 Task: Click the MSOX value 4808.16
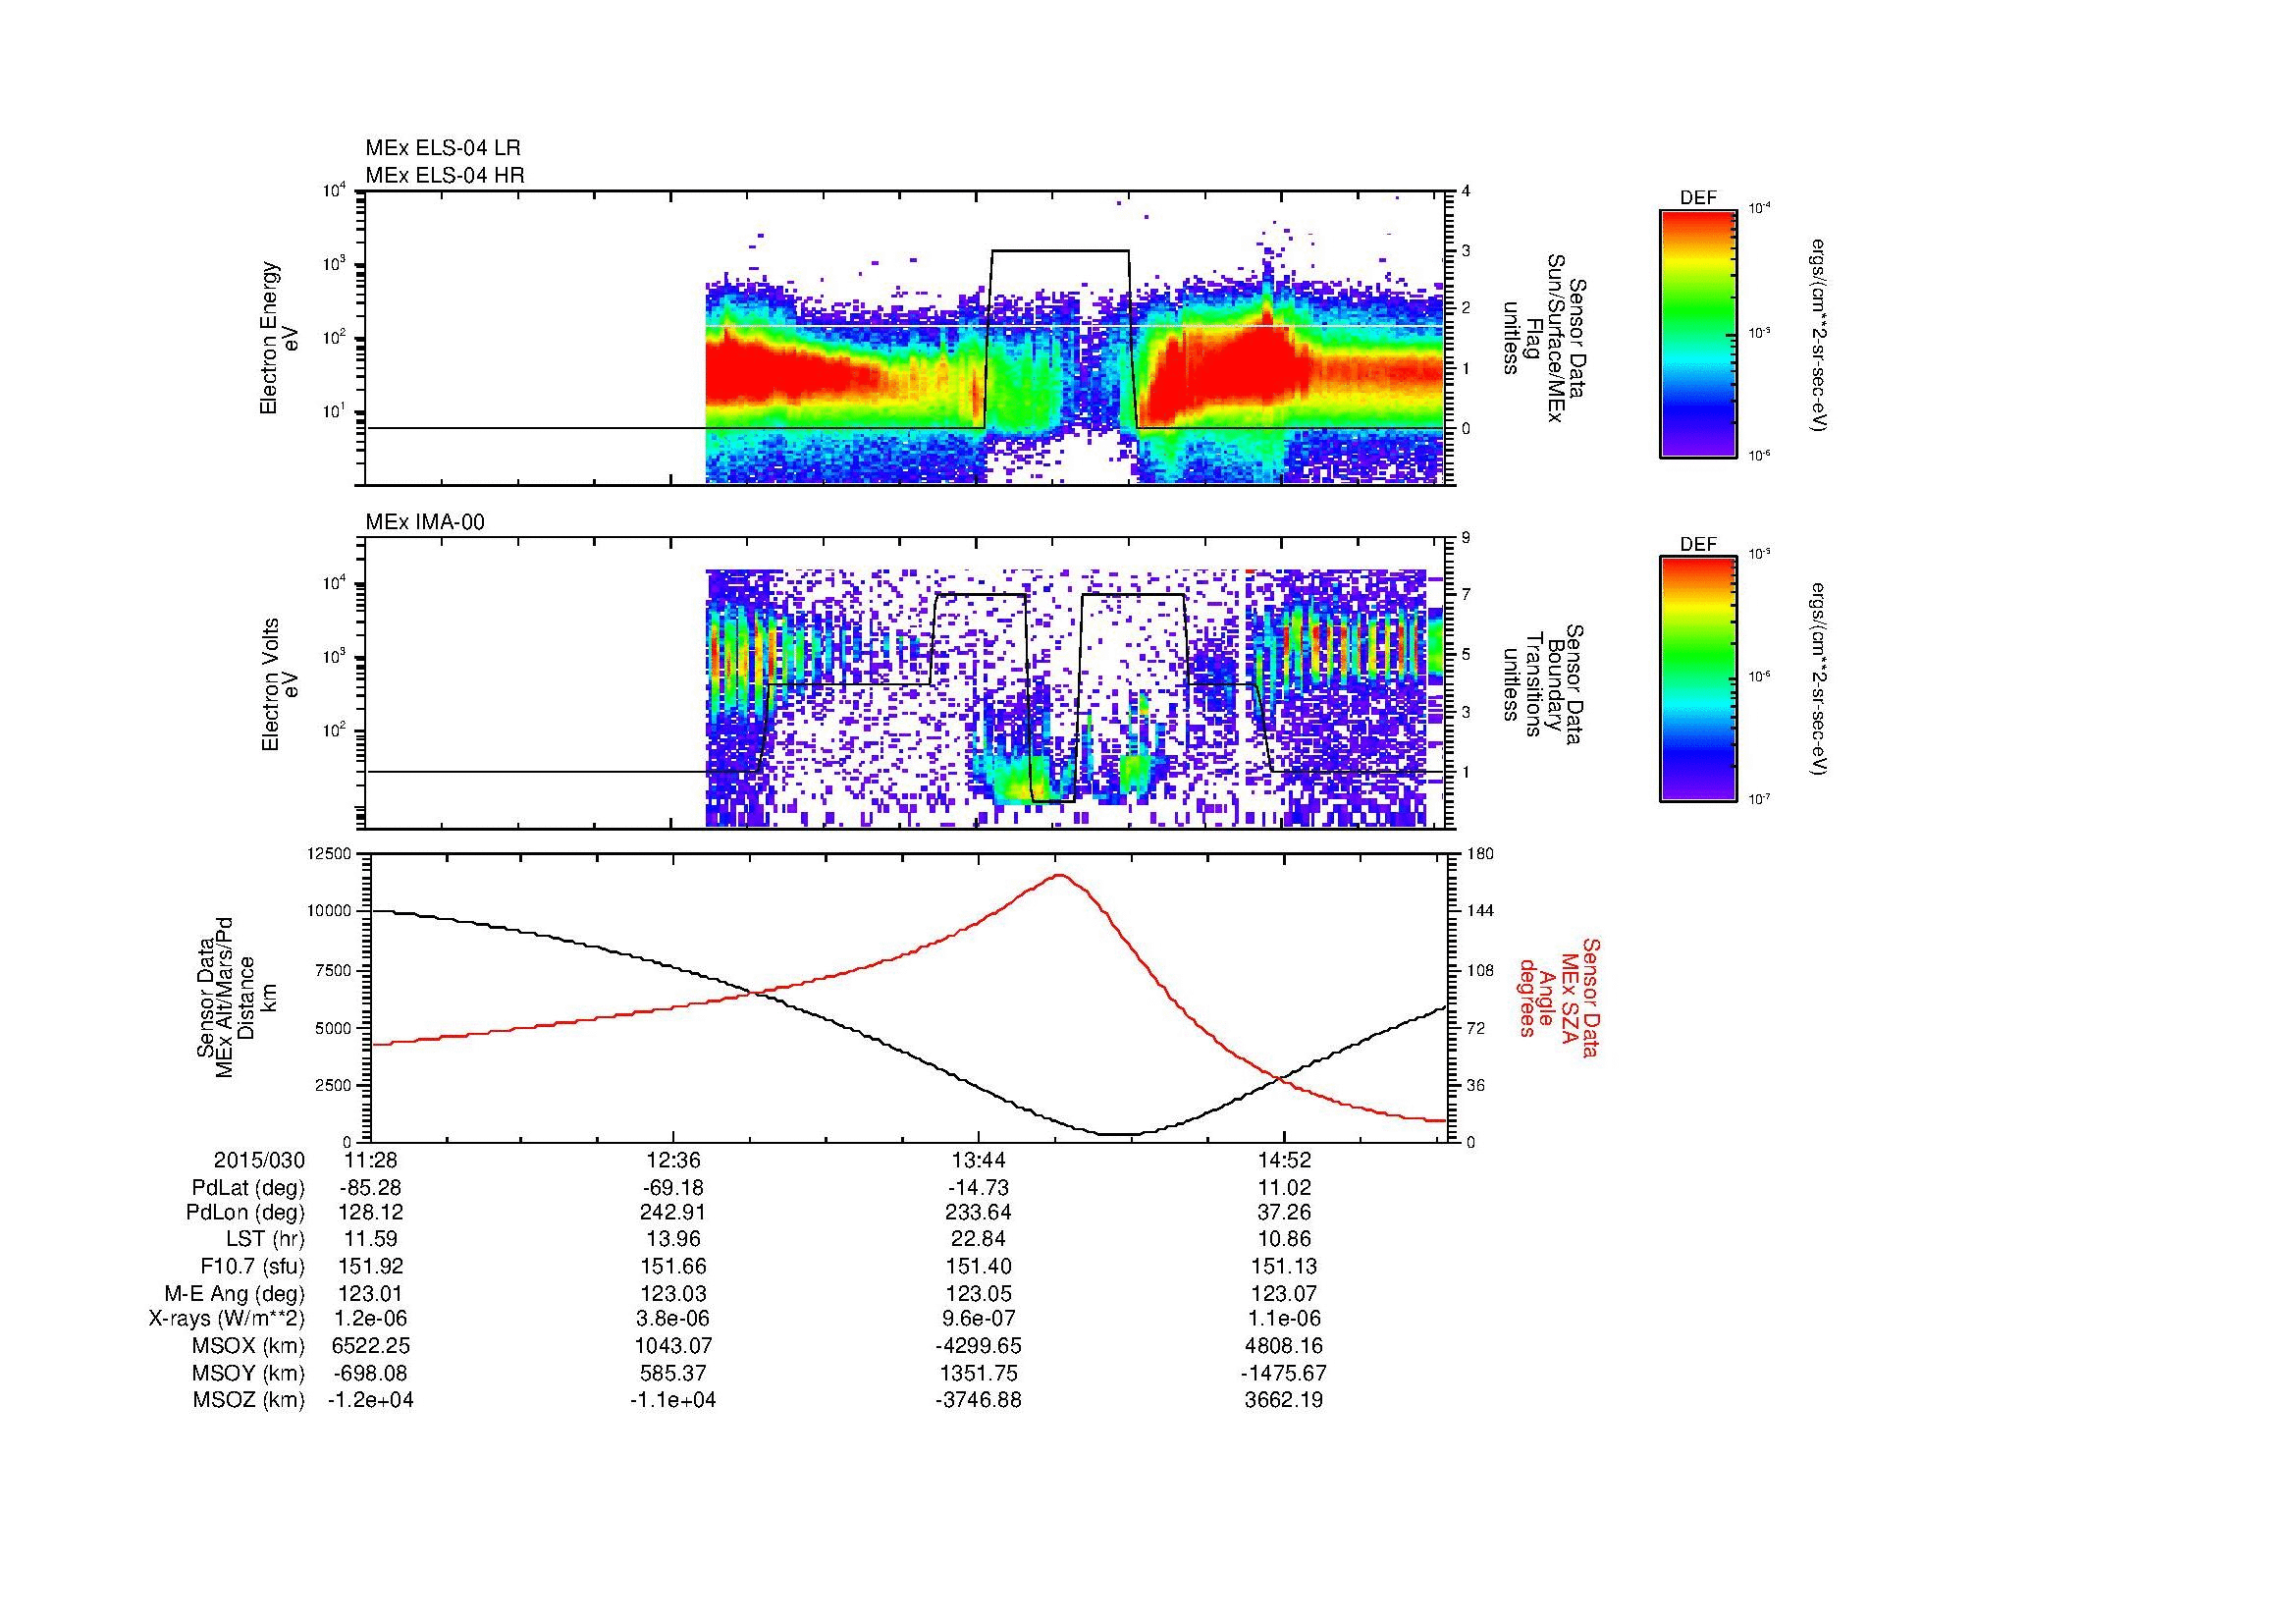(x=1284, y=1346)
